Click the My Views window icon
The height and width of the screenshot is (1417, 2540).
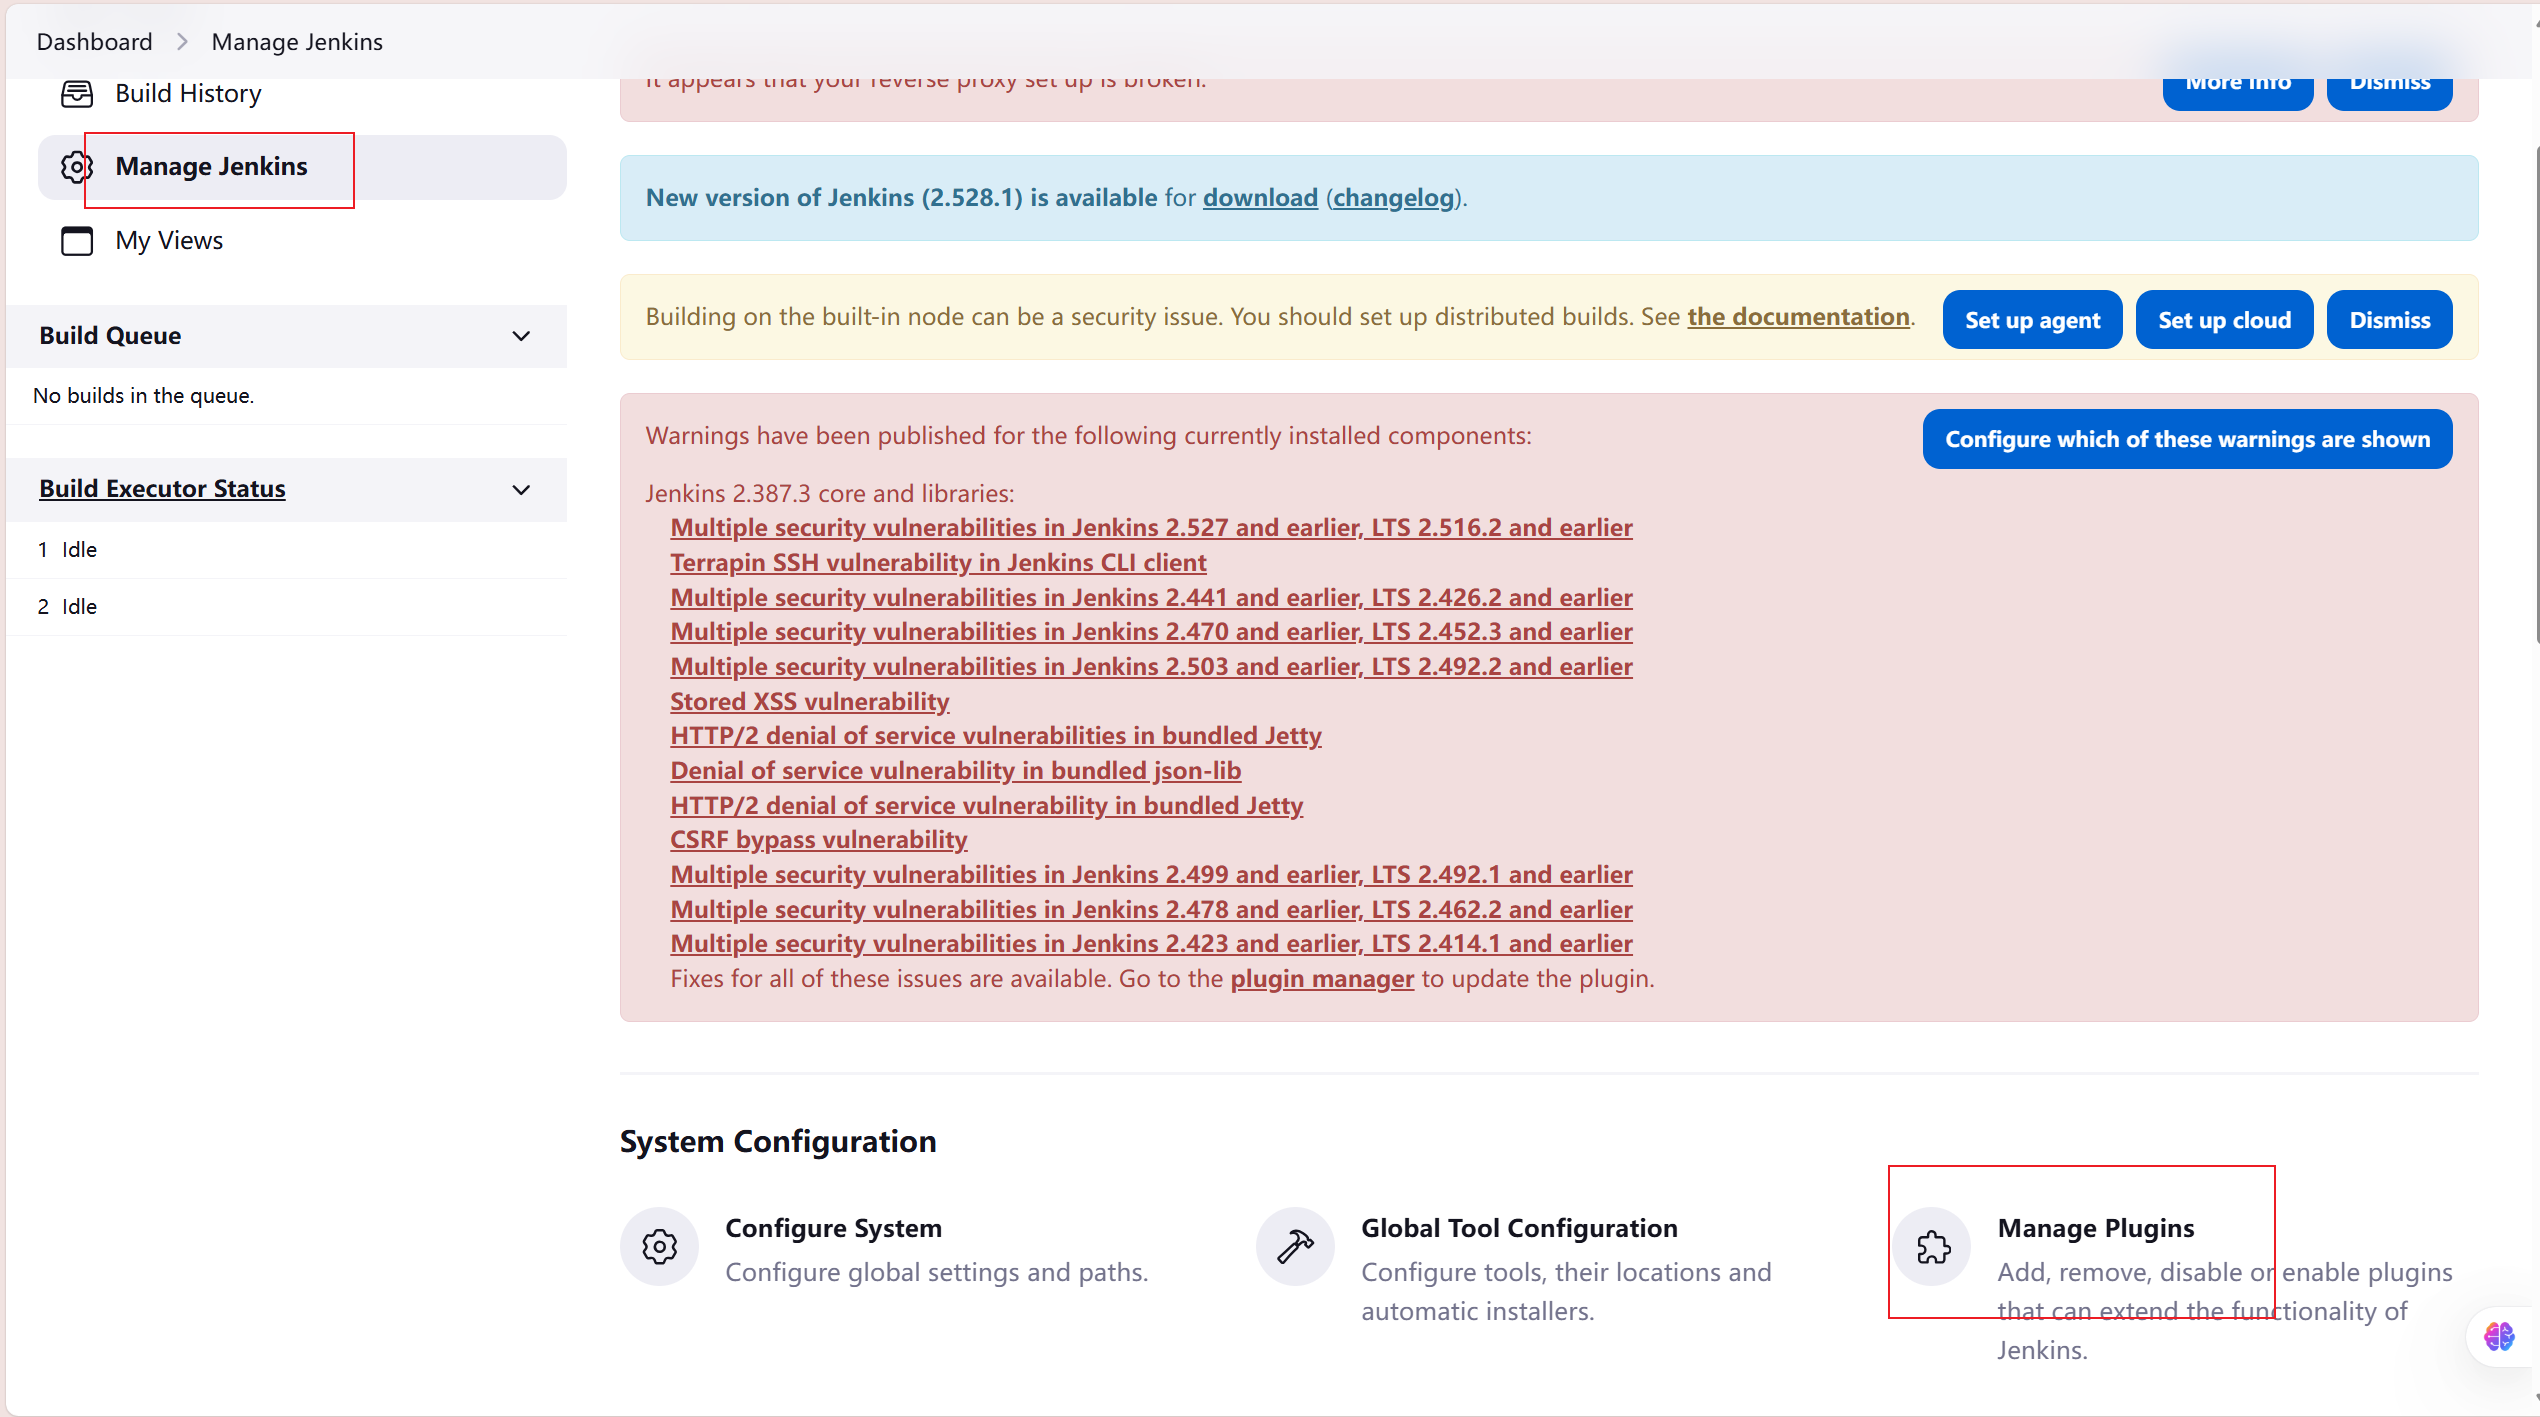(77, 241)
